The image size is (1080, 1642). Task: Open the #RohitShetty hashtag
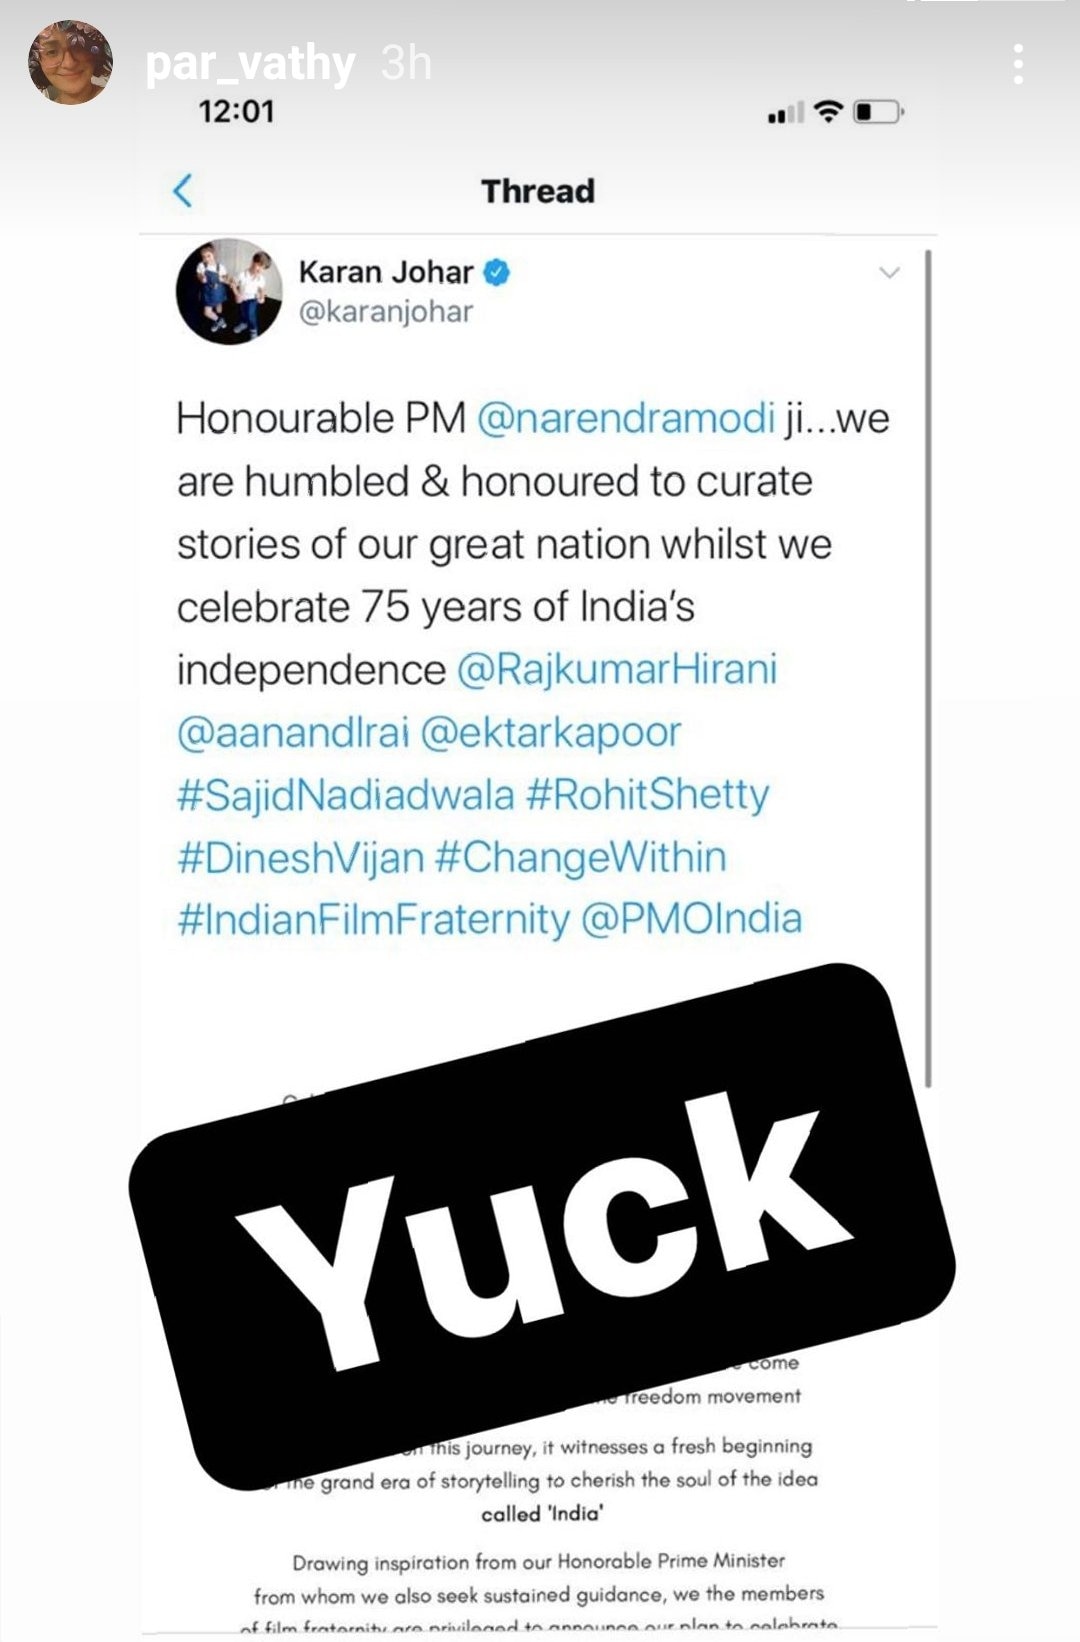click(648, 794)
